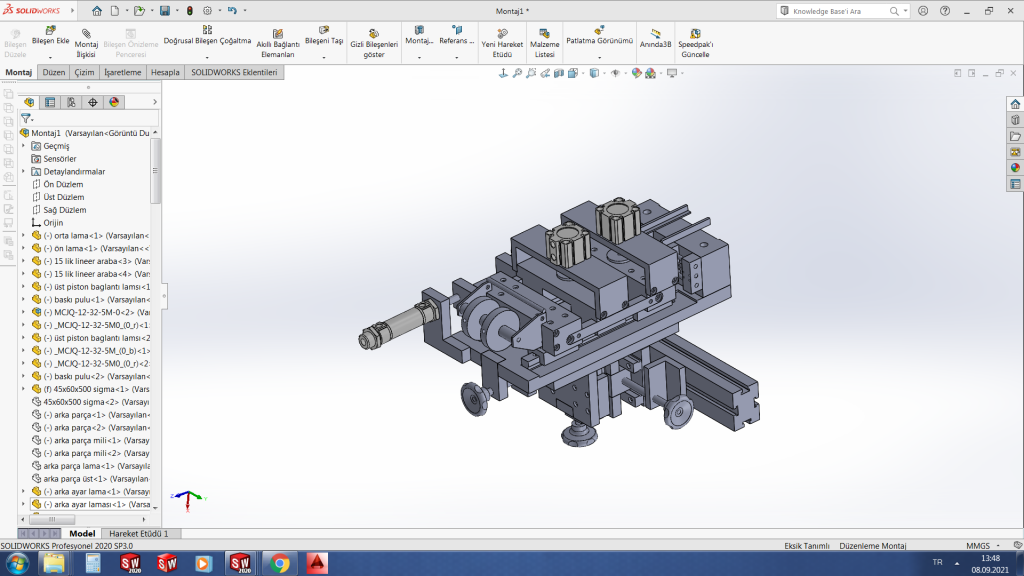Open the DisplayManager color ball tab
The width and height of the screenshot is (1024, 576).
coord(114,102)
